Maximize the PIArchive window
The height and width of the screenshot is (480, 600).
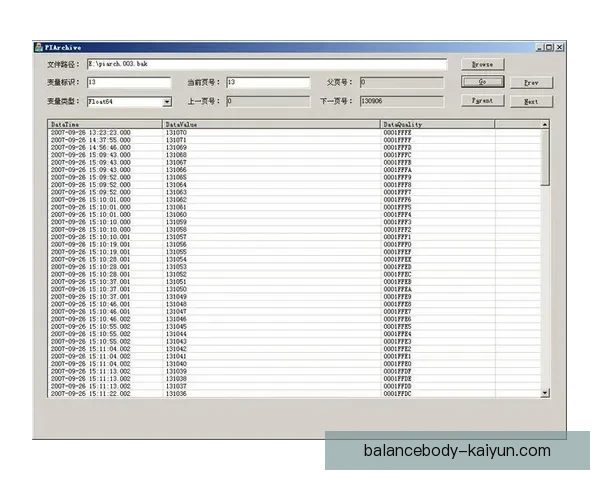tap(549, 47)
